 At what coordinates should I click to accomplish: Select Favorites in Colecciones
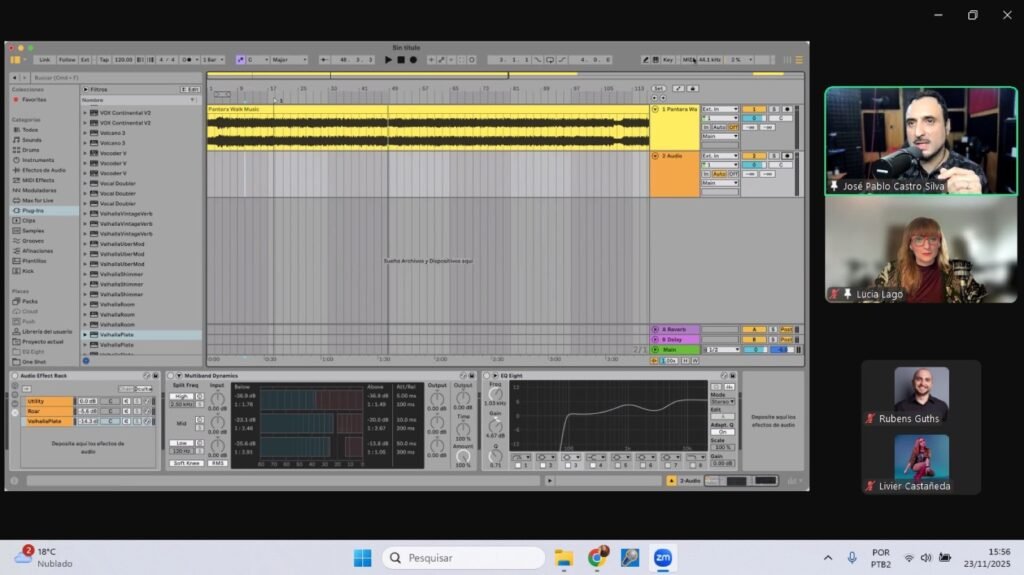(34, 100)
